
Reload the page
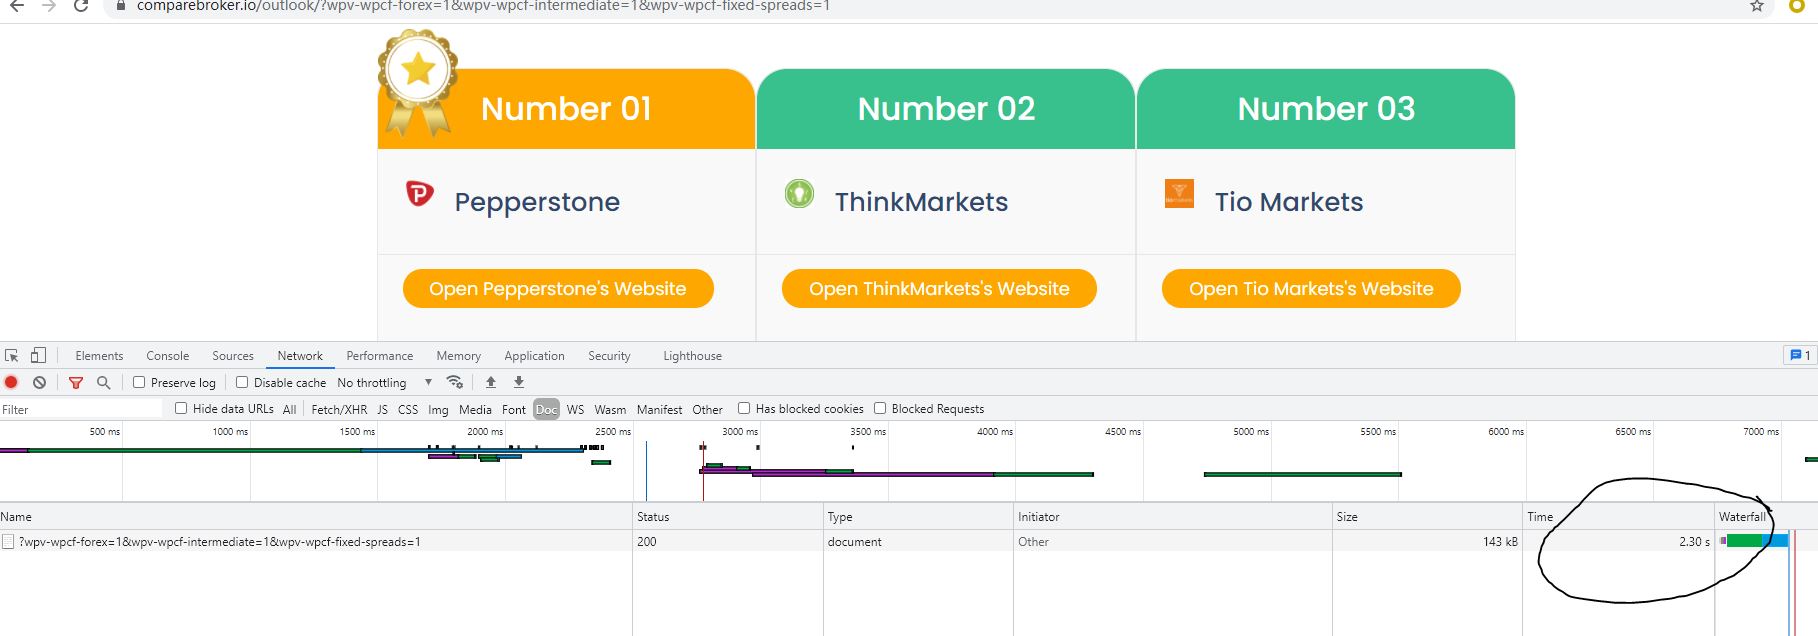coord(82,6)
